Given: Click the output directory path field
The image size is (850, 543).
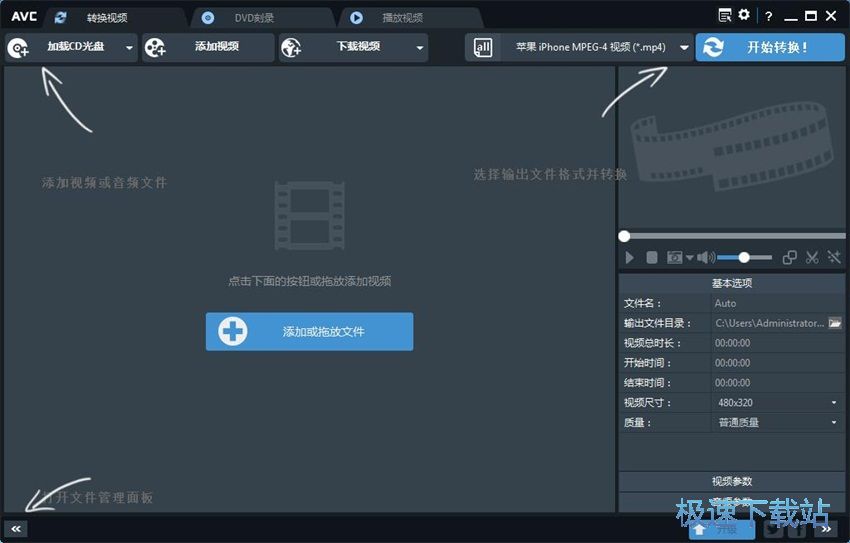Looking at the screenshot, I should click(x=769, y=323).
